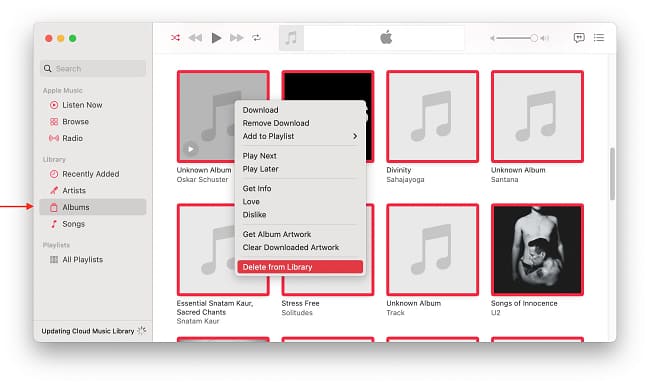Adjust the volume slider knob
Image resolution: width=650 pixels, height=386 pixels.
click(534, 38)
